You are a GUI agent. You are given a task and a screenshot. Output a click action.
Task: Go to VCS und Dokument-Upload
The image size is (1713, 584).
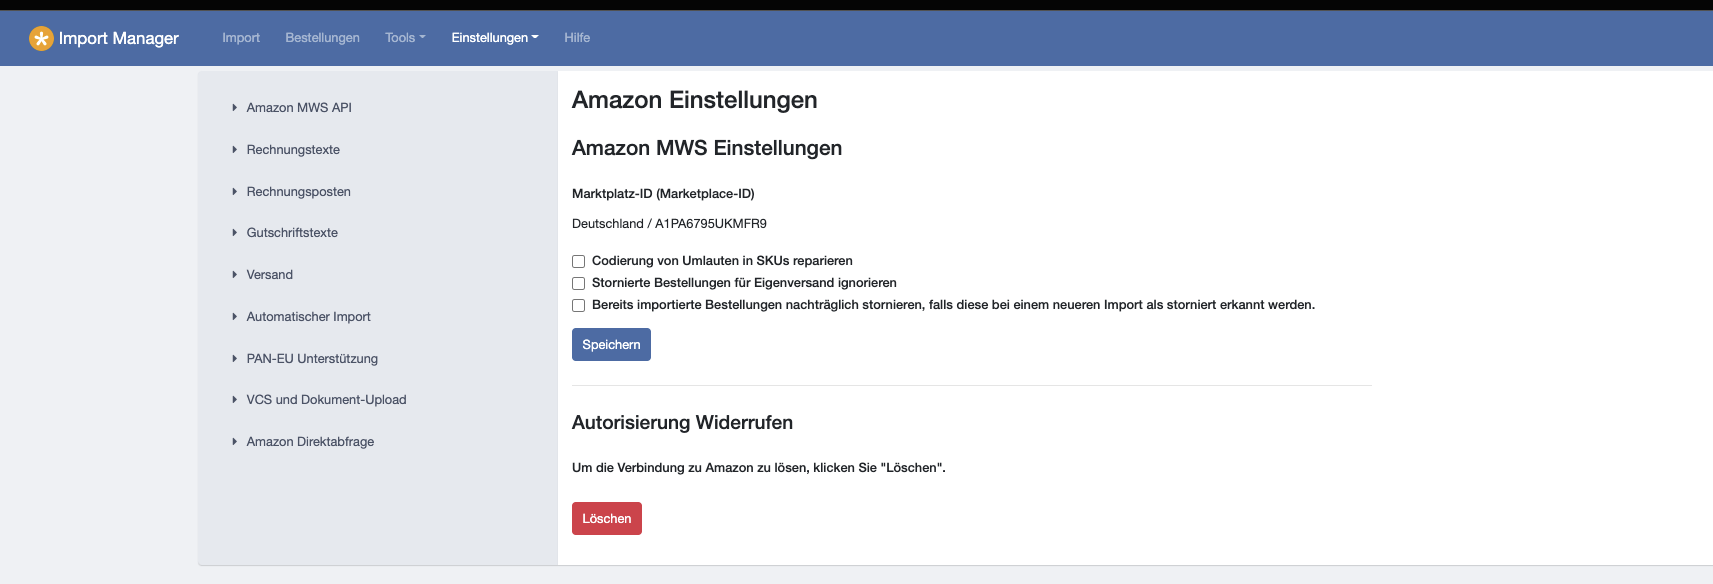tap(326, 399)
